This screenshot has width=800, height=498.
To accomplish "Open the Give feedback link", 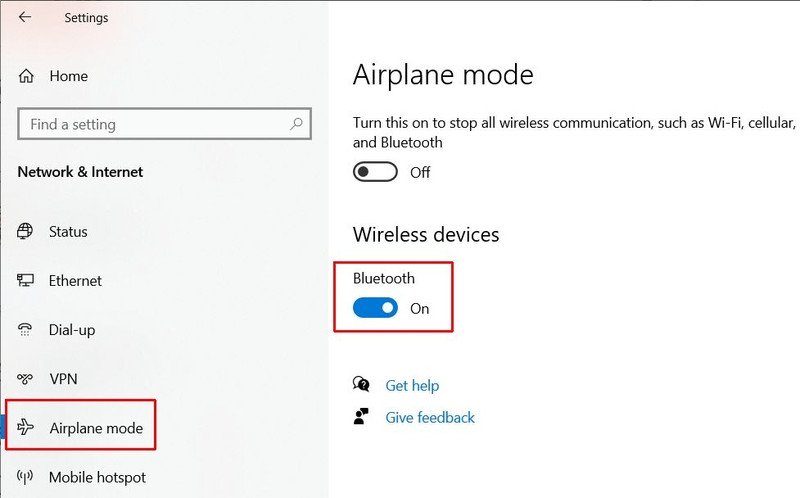I will [x=430, y=417].
